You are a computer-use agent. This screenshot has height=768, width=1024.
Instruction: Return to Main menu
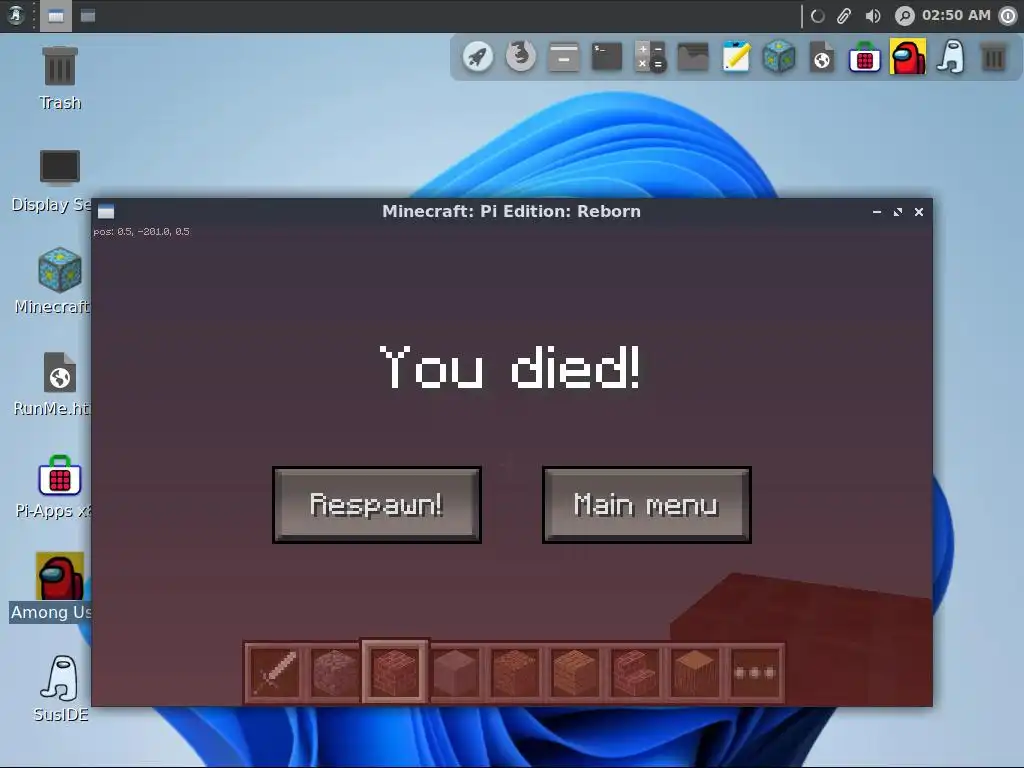pyautogui.click(x=647, y=505)
